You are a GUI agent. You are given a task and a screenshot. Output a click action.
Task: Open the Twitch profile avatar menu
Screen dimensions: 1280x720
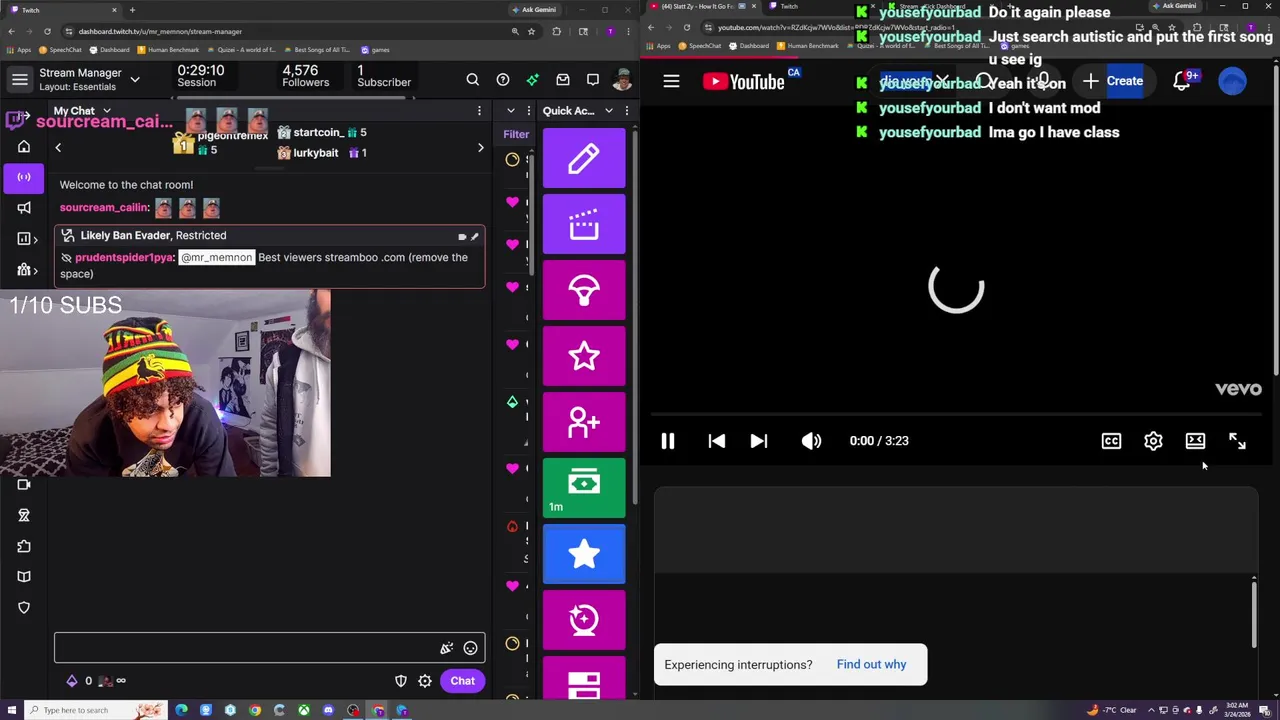(x=622, y=80)
